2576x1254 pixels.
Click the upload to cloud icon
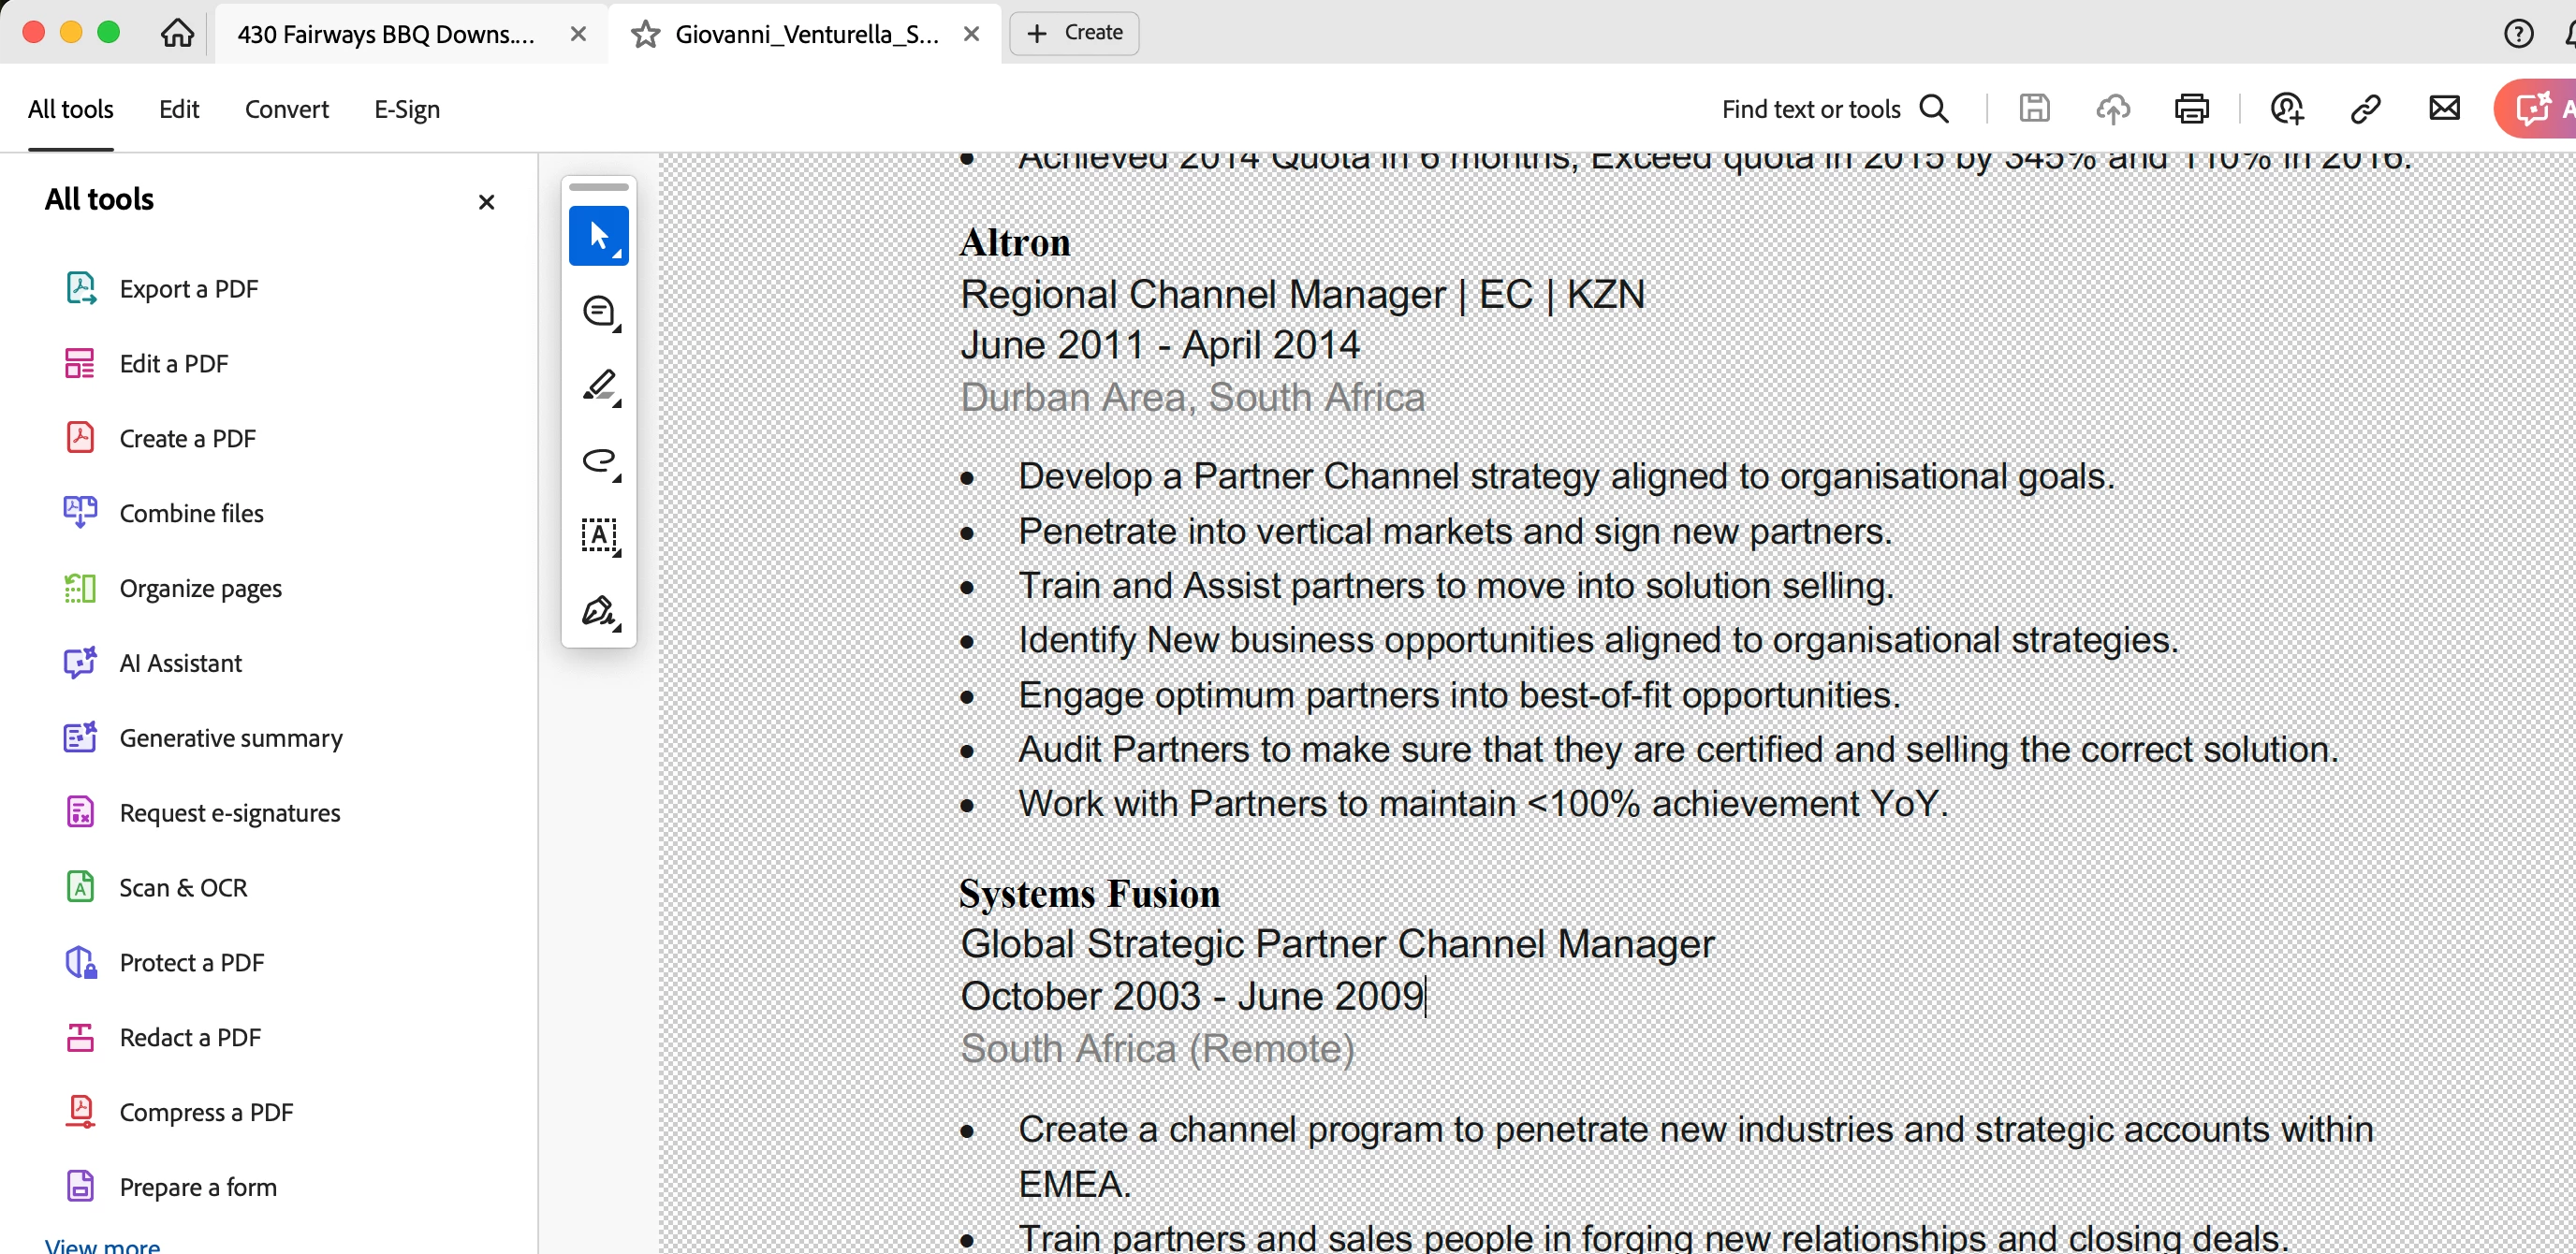2112,109
